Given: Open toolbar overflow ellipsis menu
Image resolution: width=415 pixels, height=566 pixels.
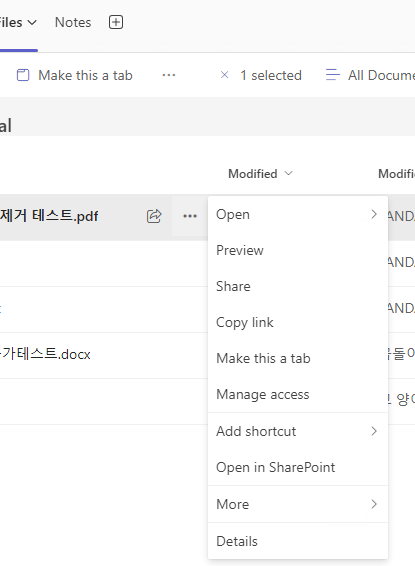Looking at the screenshot, I should click(x=169, y=75).
